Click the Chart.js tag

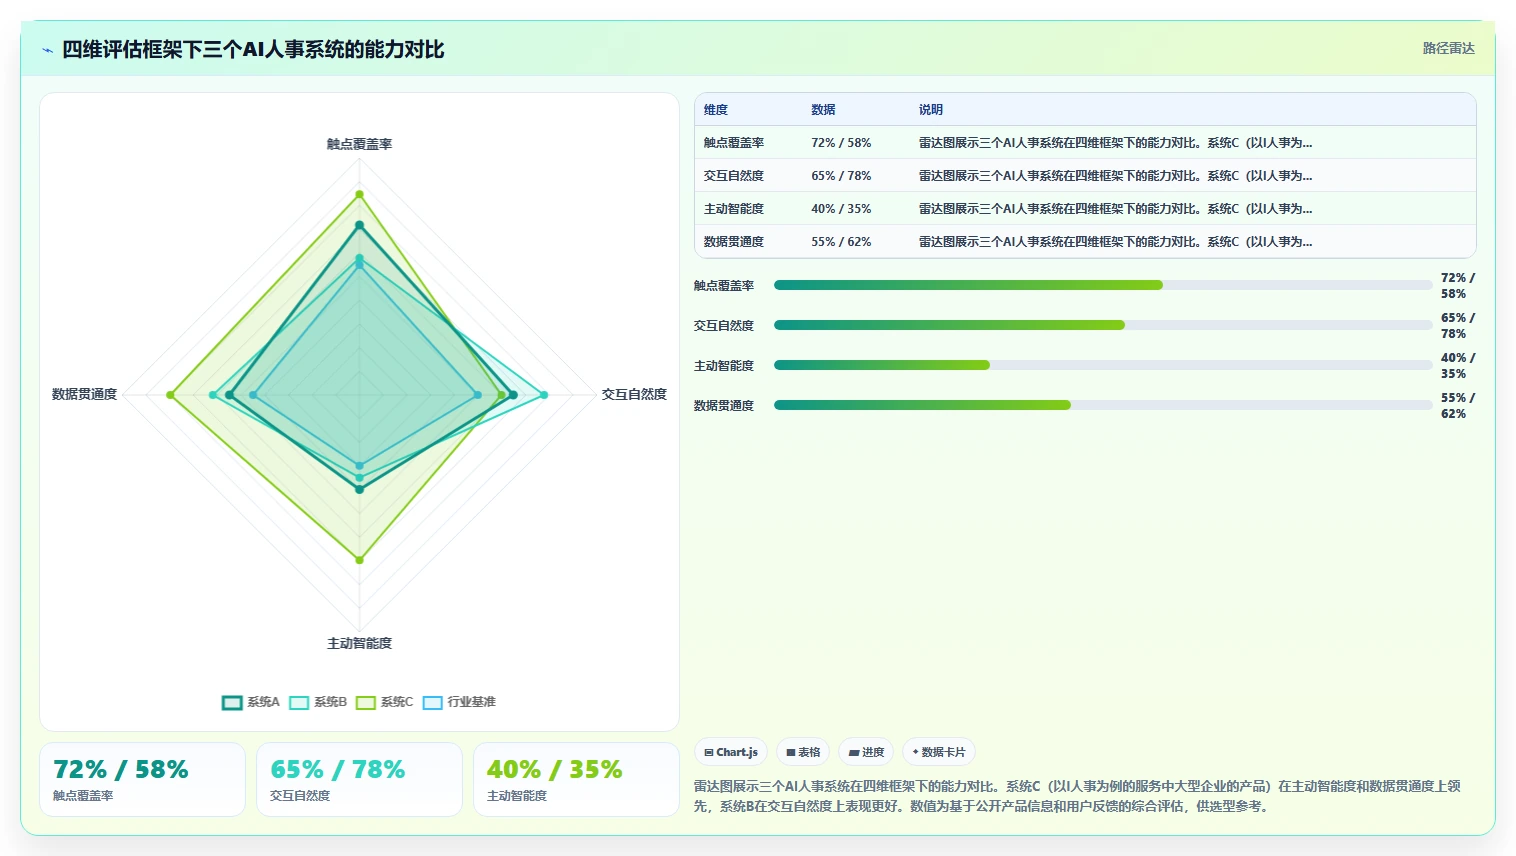(731, 752)
